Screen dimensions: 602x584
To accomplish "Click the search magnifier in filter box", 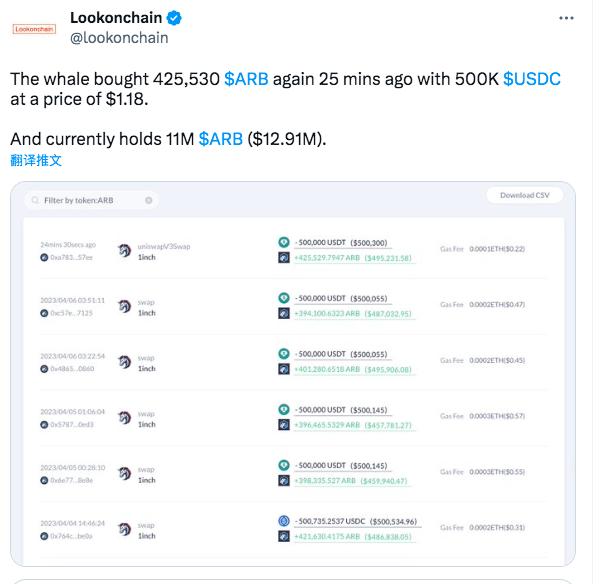I will point(35,200).
